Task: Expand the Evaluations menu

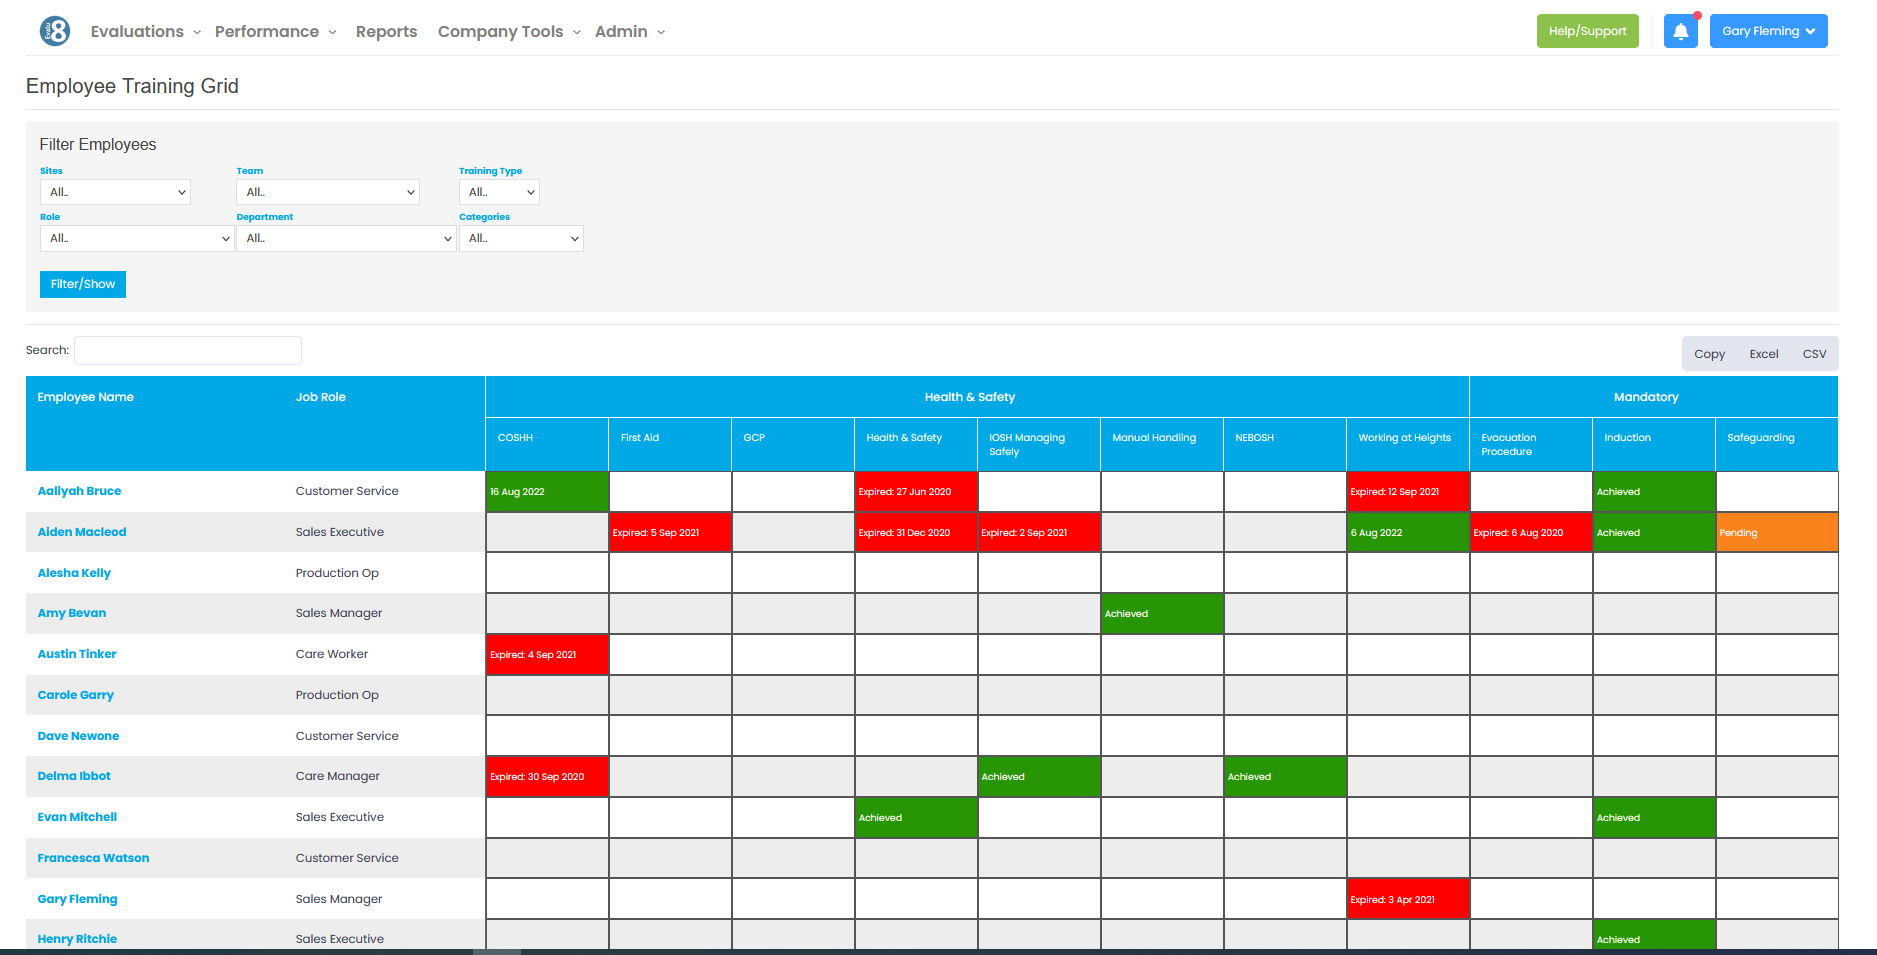Action: pyautogui.click(x=137, y=31)
